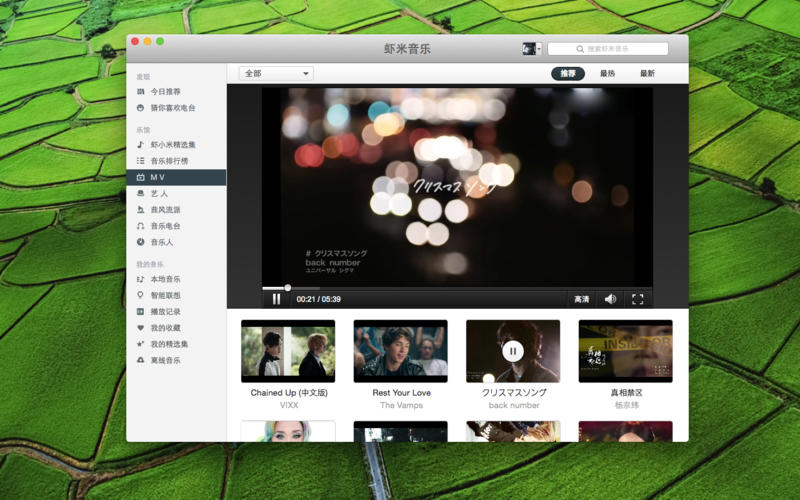Switch to the 推荐 tab
Viewport: 800px width, 500px height.
568,73
